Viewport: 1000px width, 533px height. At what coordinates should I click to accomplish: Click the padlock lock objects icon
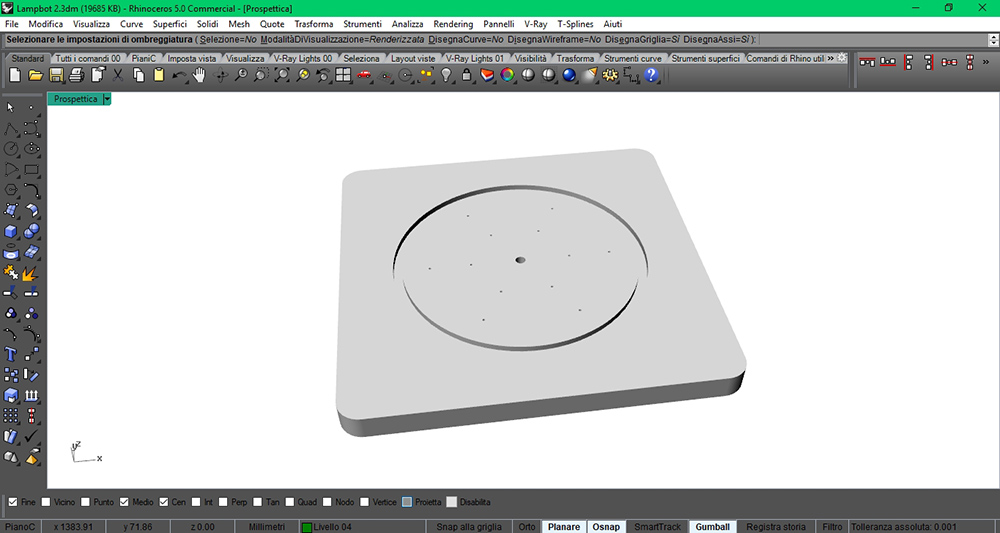click(467, 75)
